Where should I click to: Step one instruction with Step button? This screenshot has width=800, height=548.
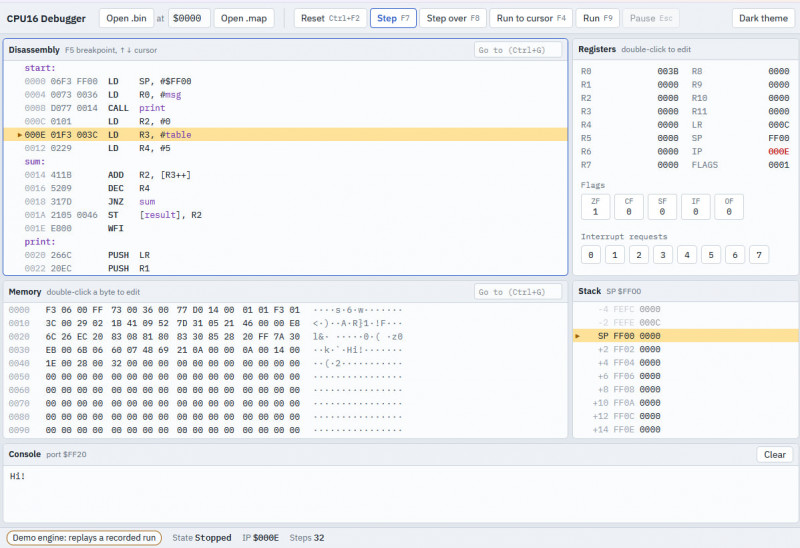pyautogui.click(x=393, y=18)
